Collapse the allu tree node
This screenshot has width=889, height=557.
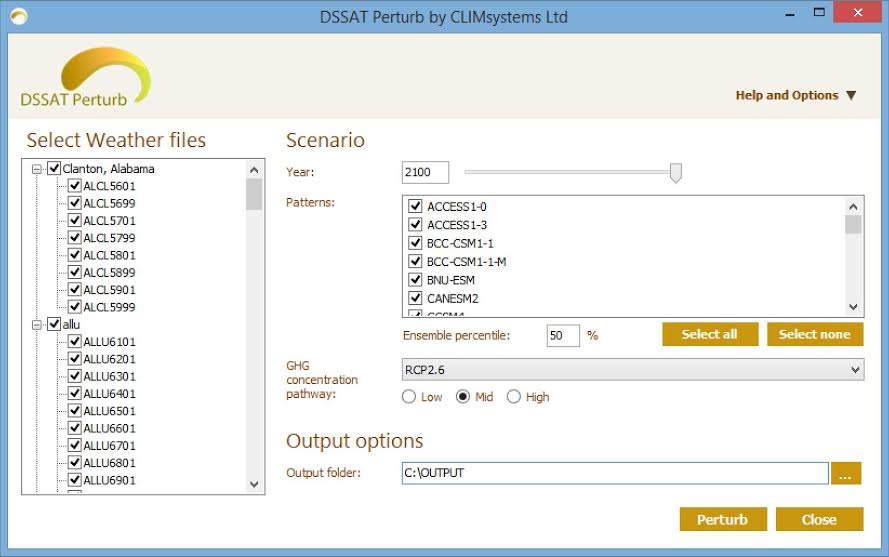click(37, 325)
